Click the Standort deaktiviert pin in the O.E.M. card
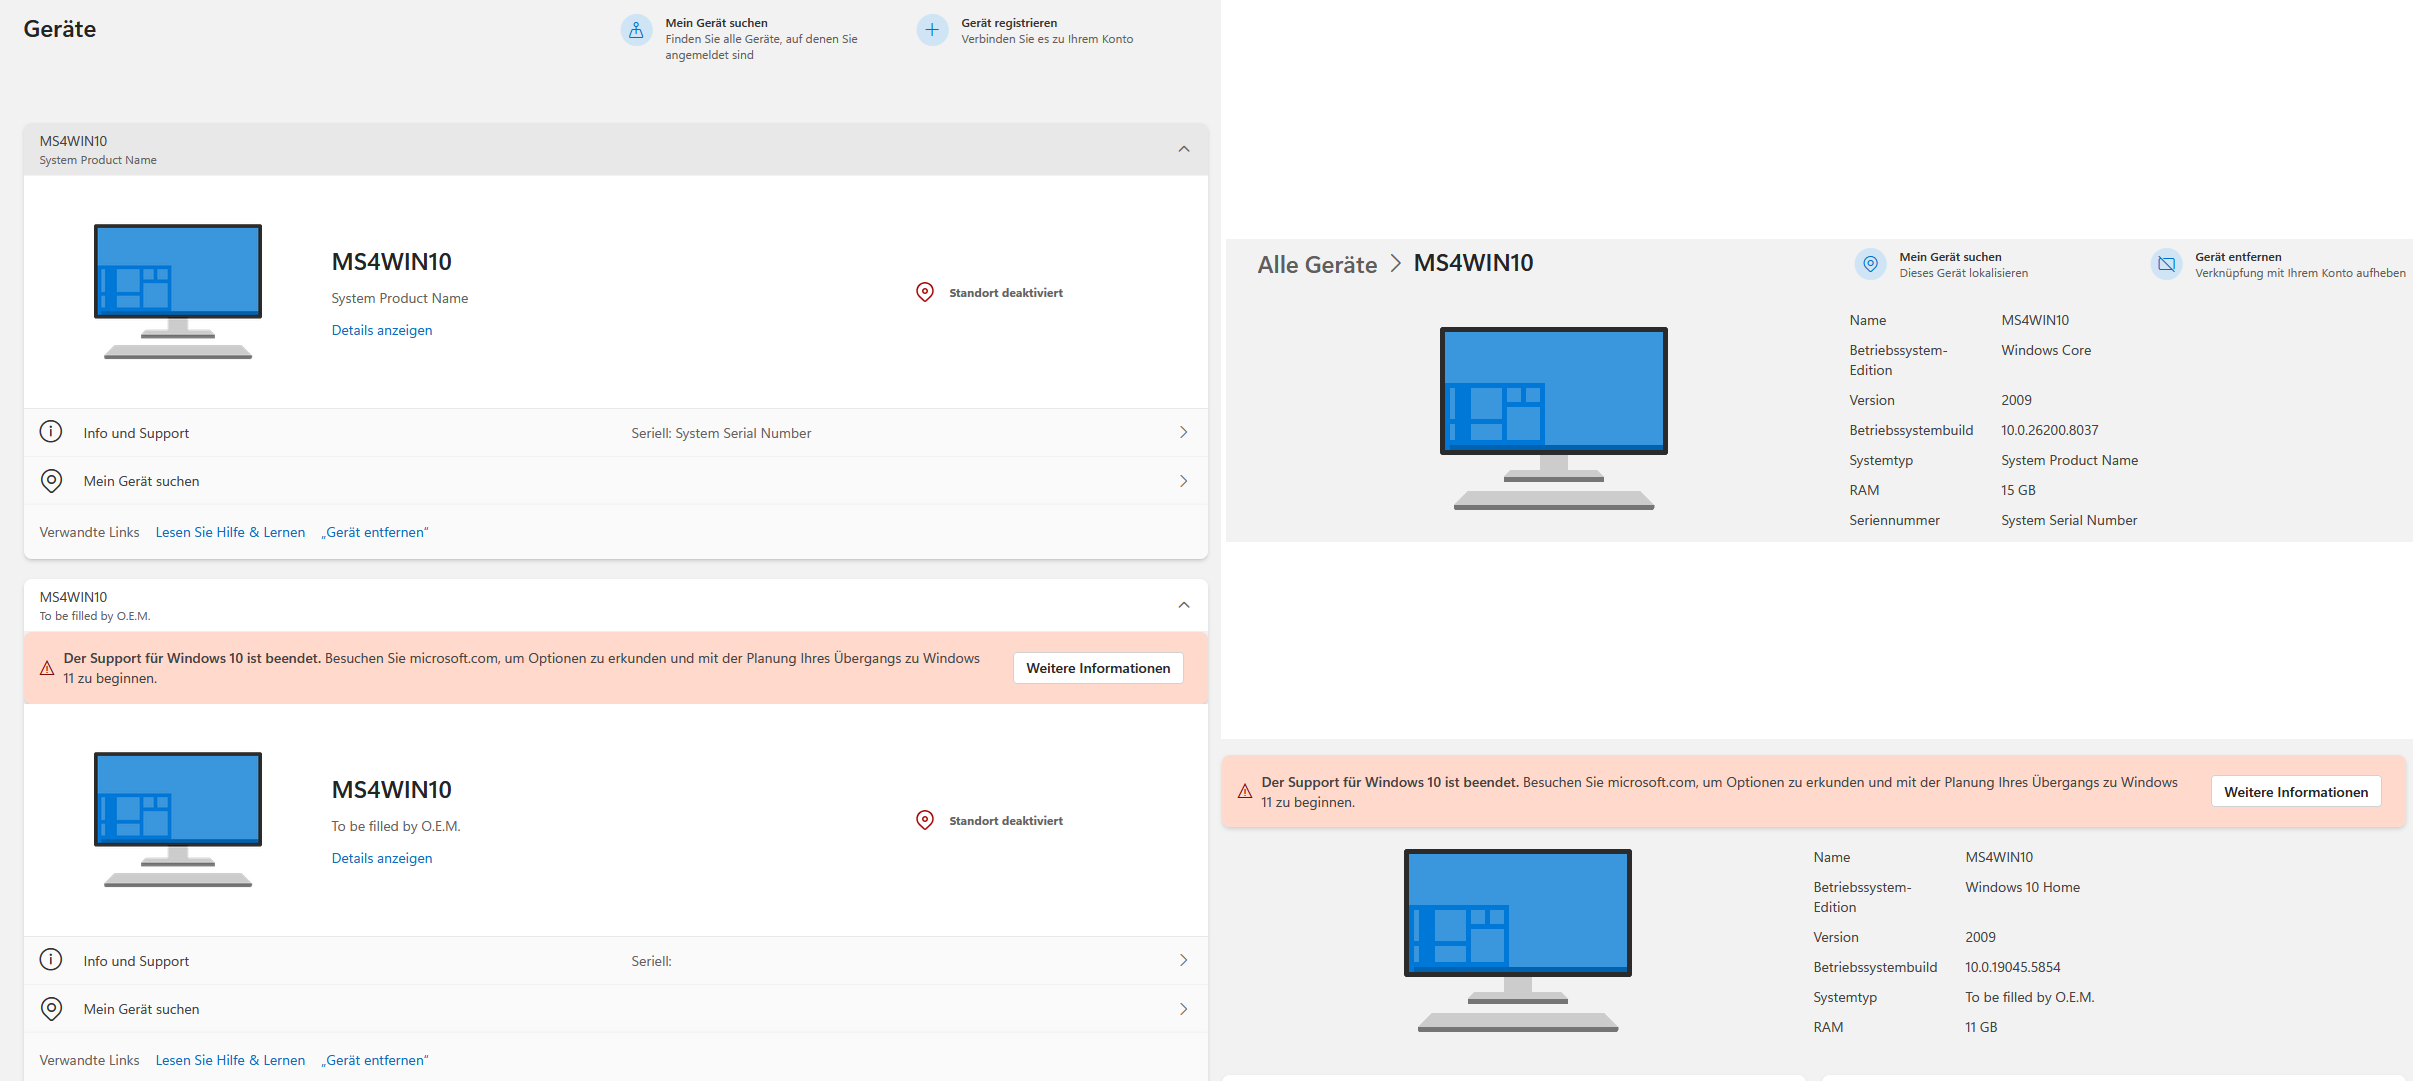Viewport: 2413px width, 1081px height. coord(925,820)
